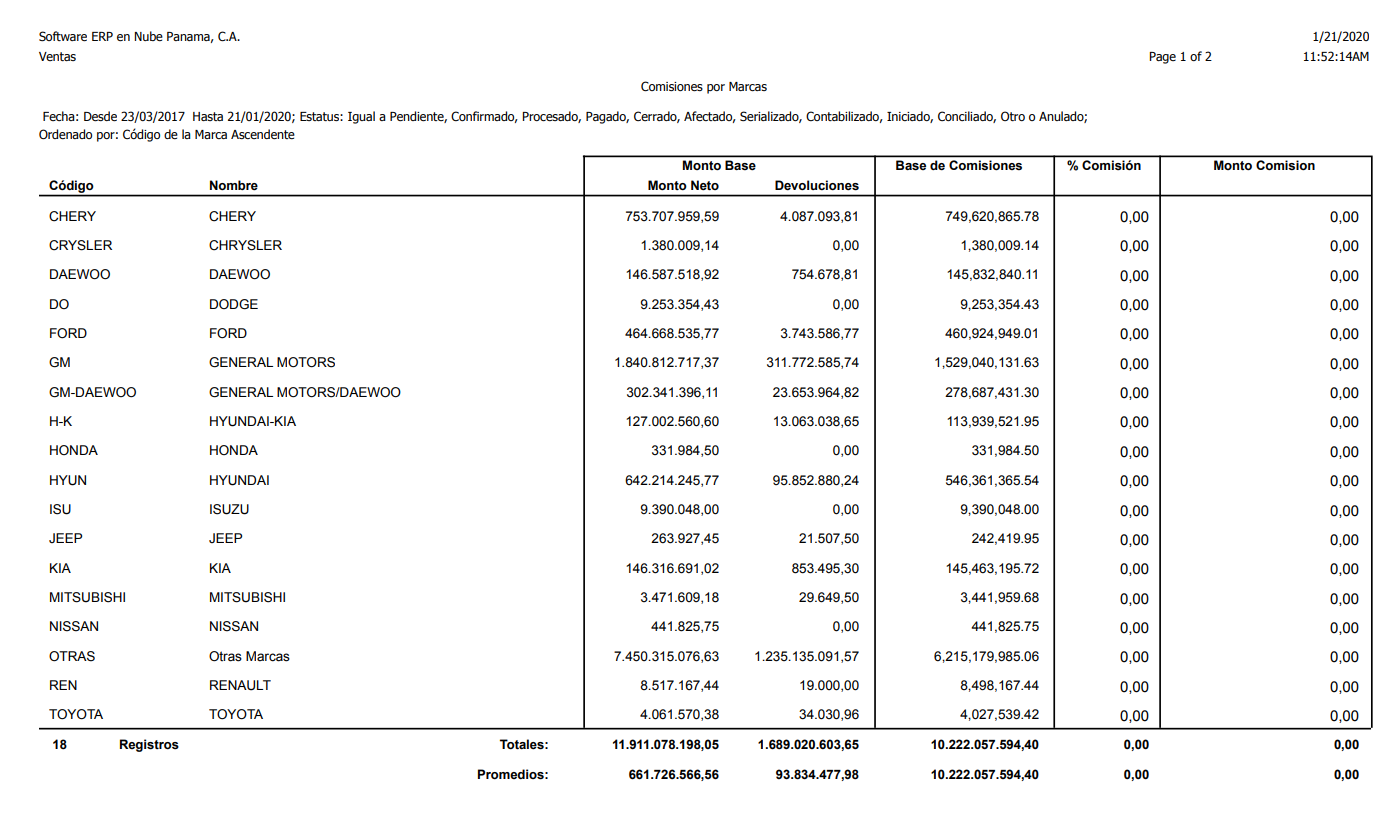The height and width of the screenshot is (824, 1391).
Task: Click GM returns 311.772.585,74
Action: tap(812, 363)
